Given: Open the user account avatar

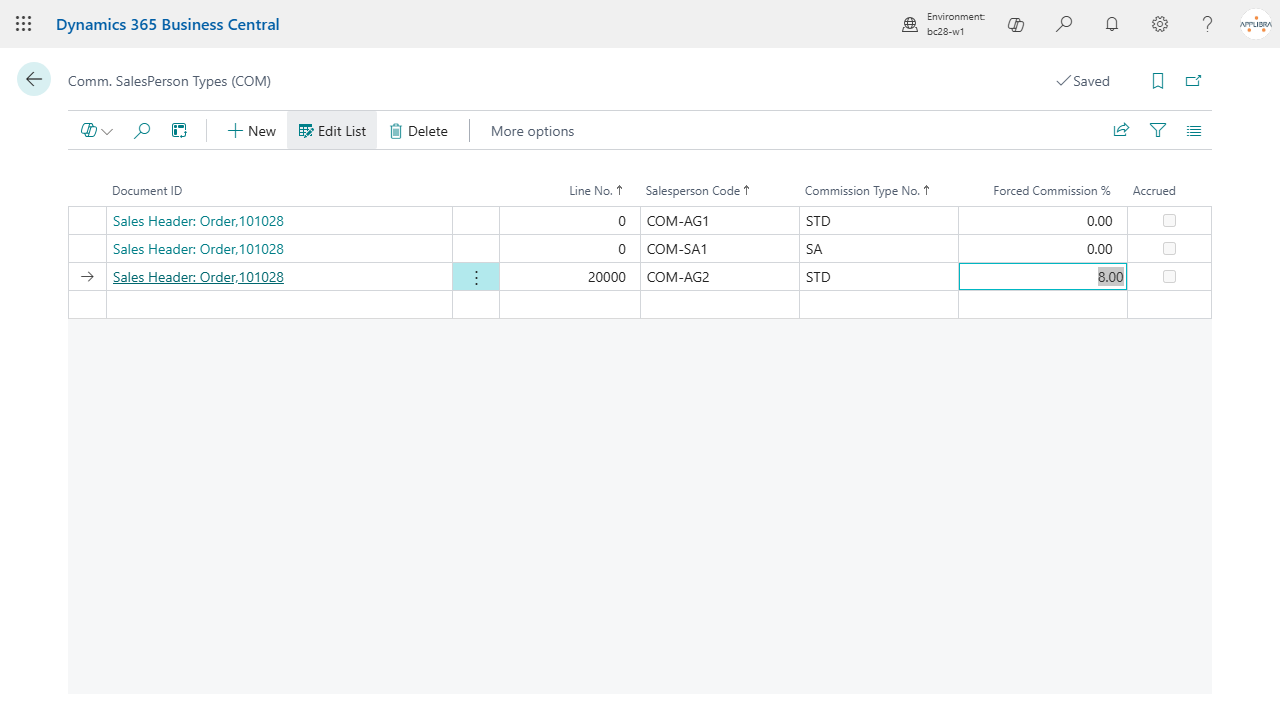Looking at the screenshot, I should click(x=1256, y=24).
